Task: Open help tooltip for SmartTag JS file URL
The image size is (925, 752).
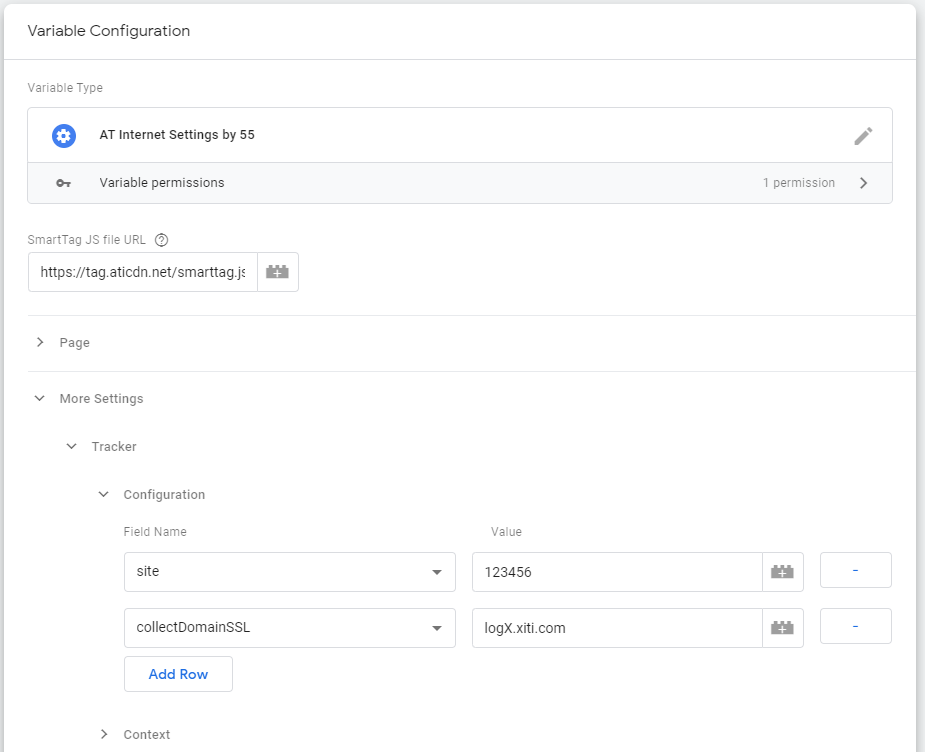Action: click(162, 240)
